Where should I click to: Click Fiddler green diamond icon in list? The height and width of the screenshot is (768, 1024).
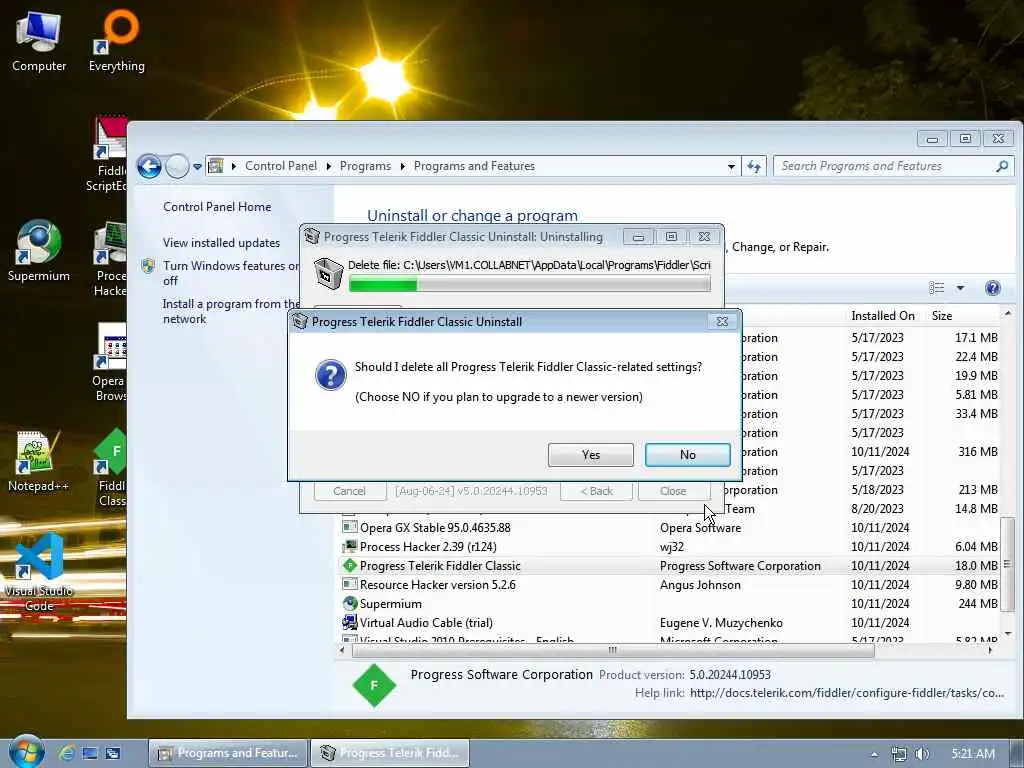(350, 566)
